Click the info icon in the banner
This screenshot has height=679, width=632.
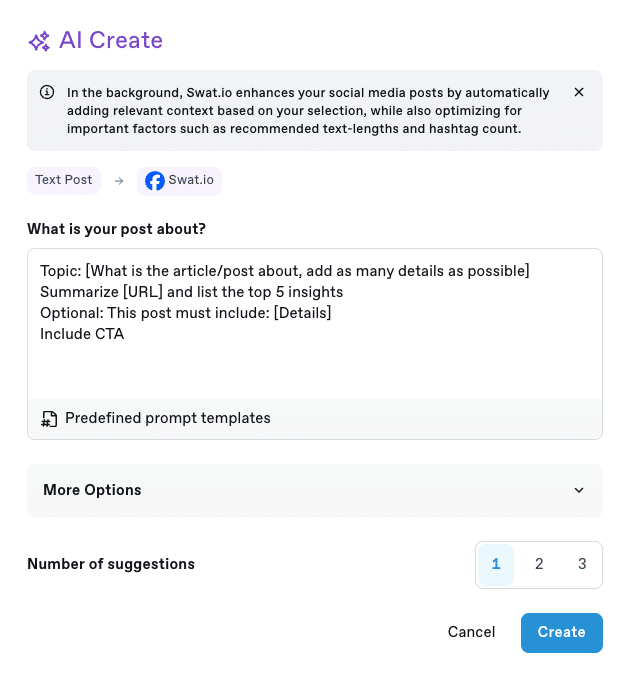[x=47, y=92]
